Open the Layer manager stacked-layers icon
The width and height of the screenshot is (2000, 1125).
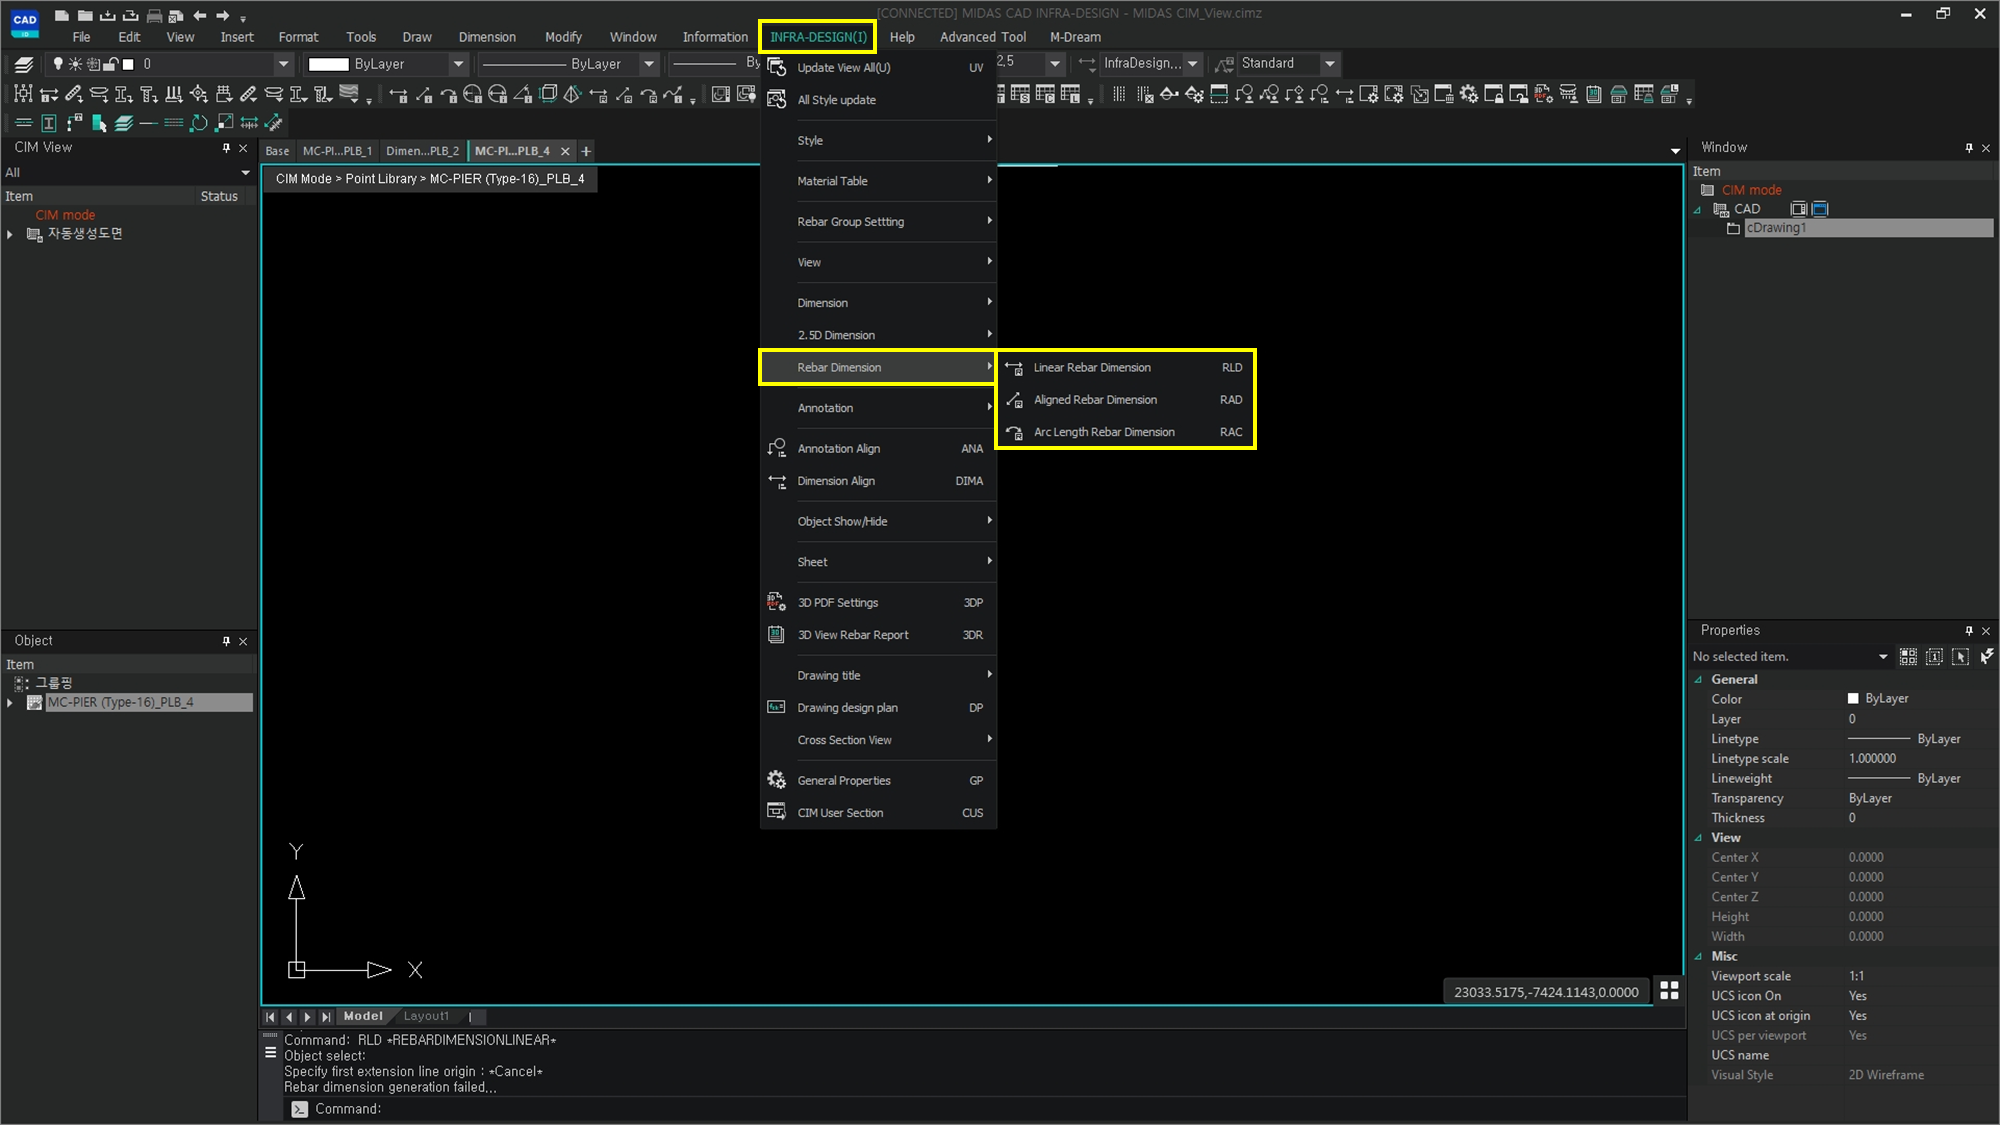point(24,64)
